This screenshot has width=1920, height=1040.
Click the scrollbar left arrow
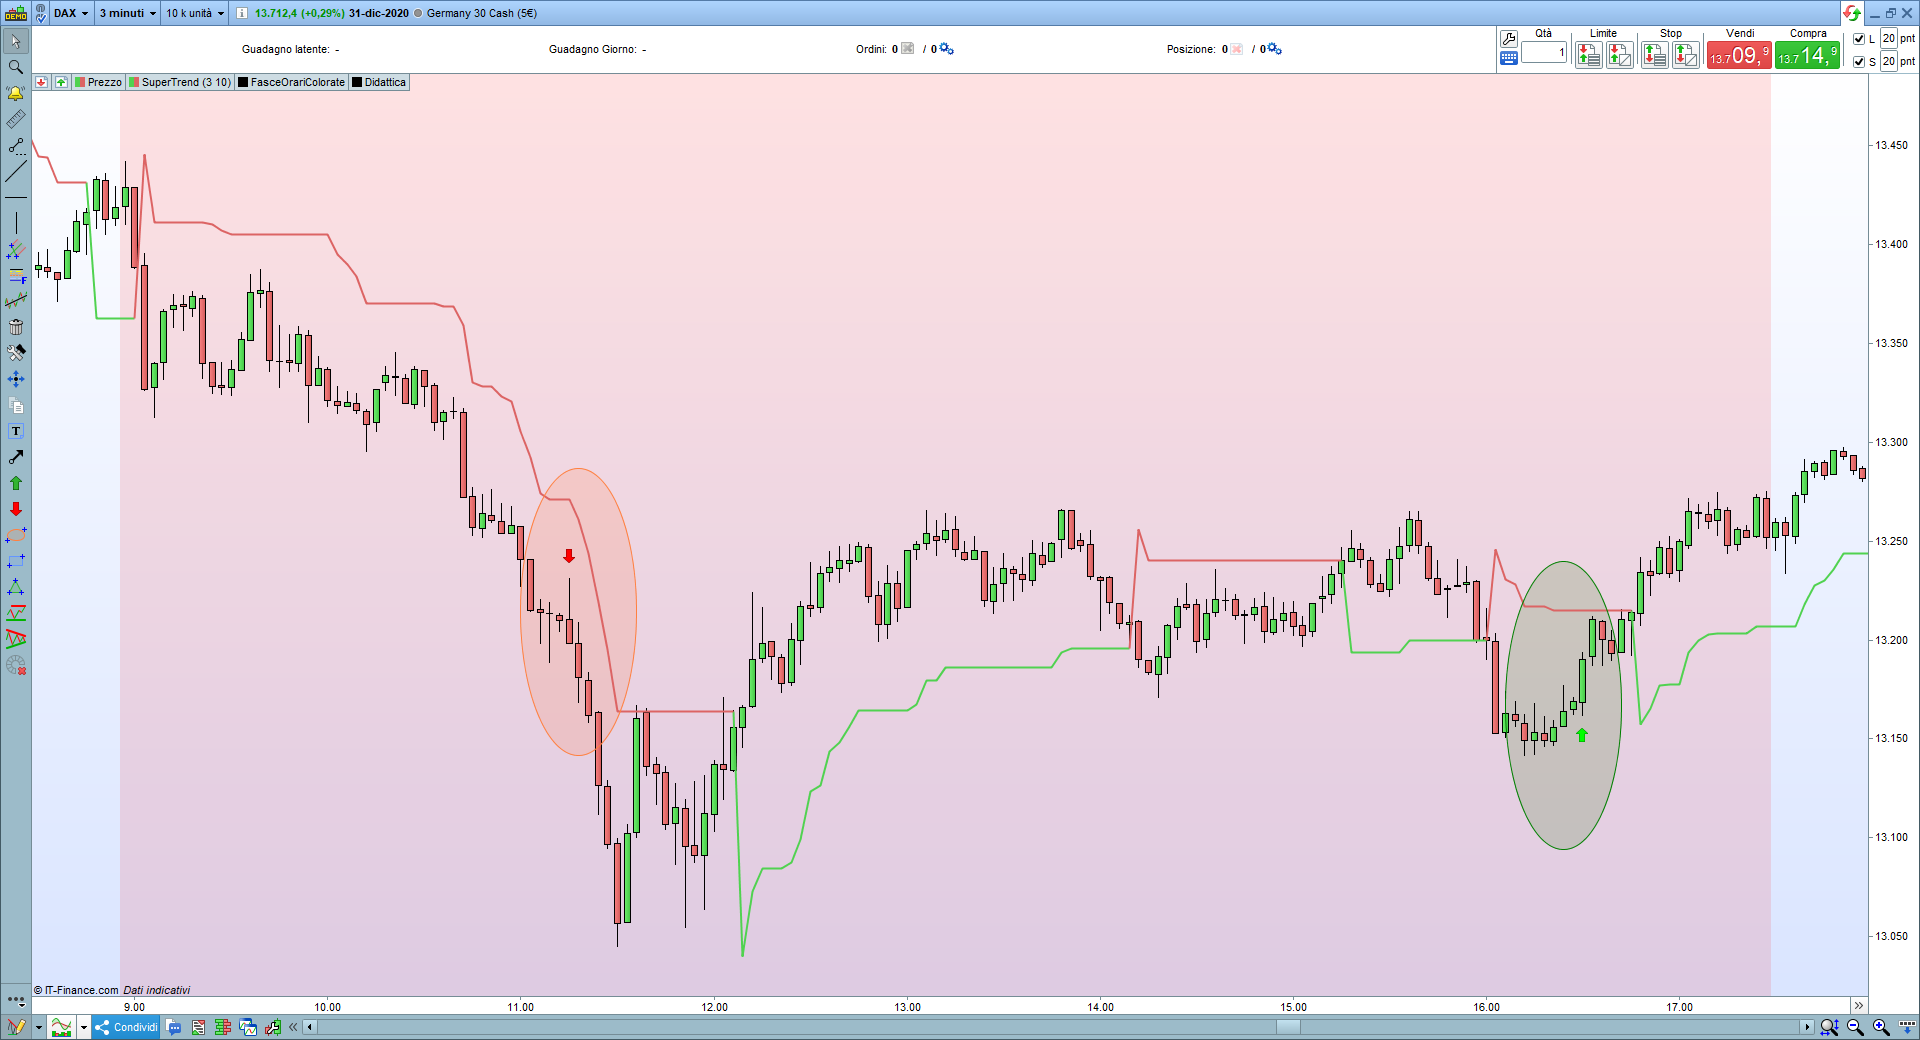tap(310, 1027)
